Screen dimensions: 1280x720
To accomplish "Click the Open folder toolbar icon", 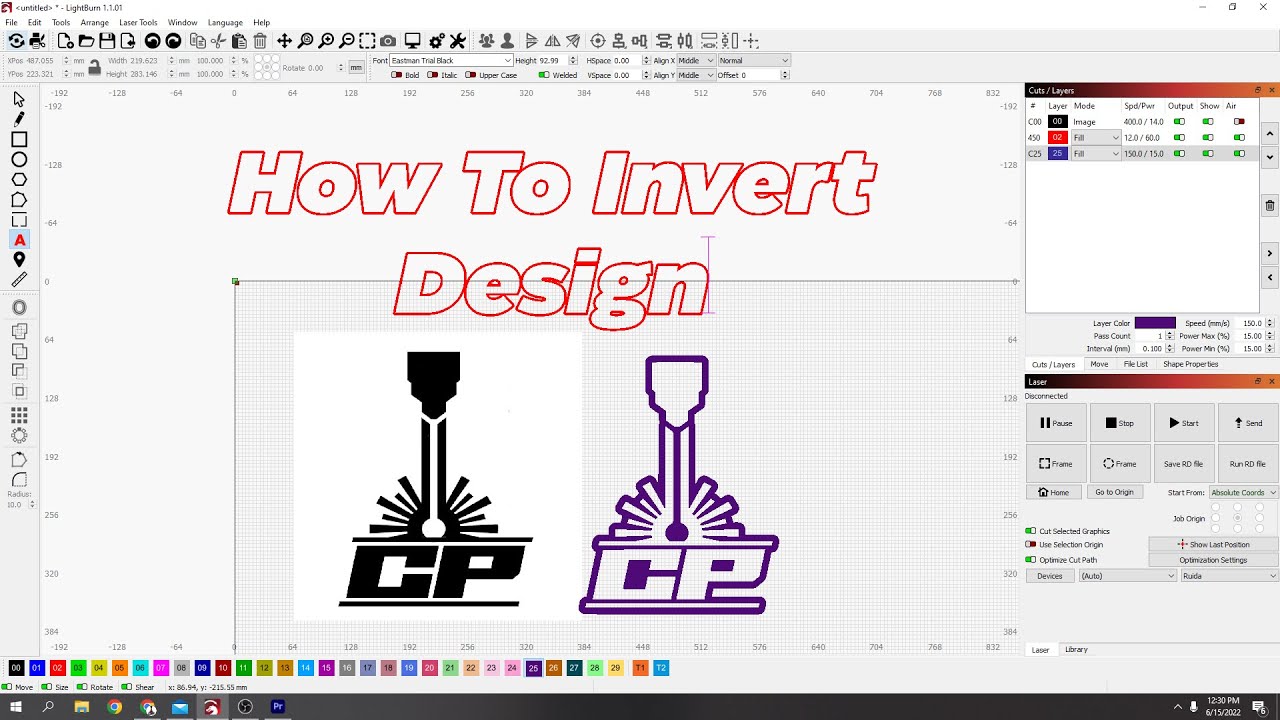I will coord(86,41).
